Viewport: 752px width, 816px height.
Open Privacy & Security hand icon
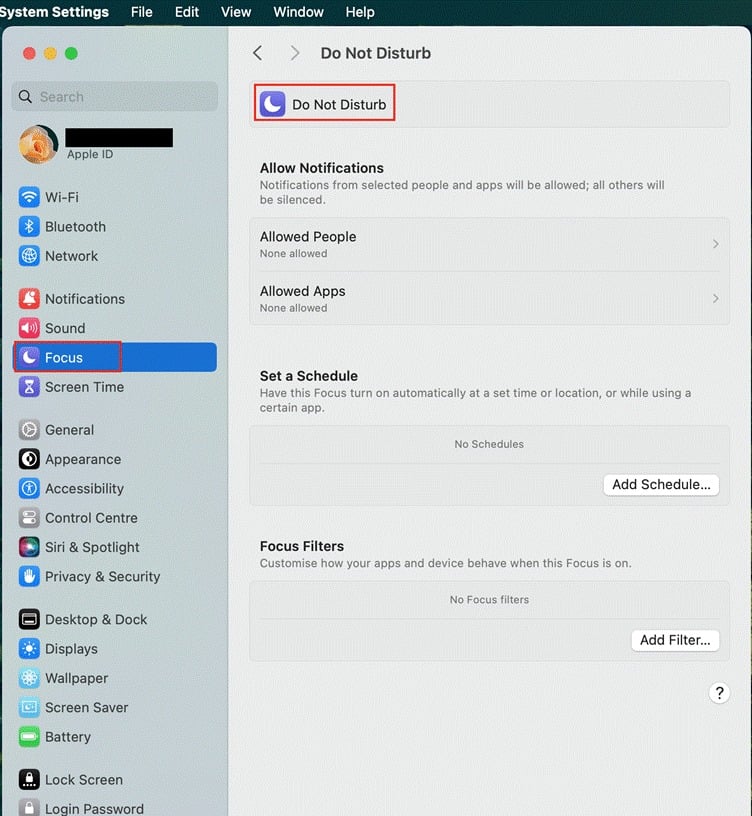(x=29, y=576)
